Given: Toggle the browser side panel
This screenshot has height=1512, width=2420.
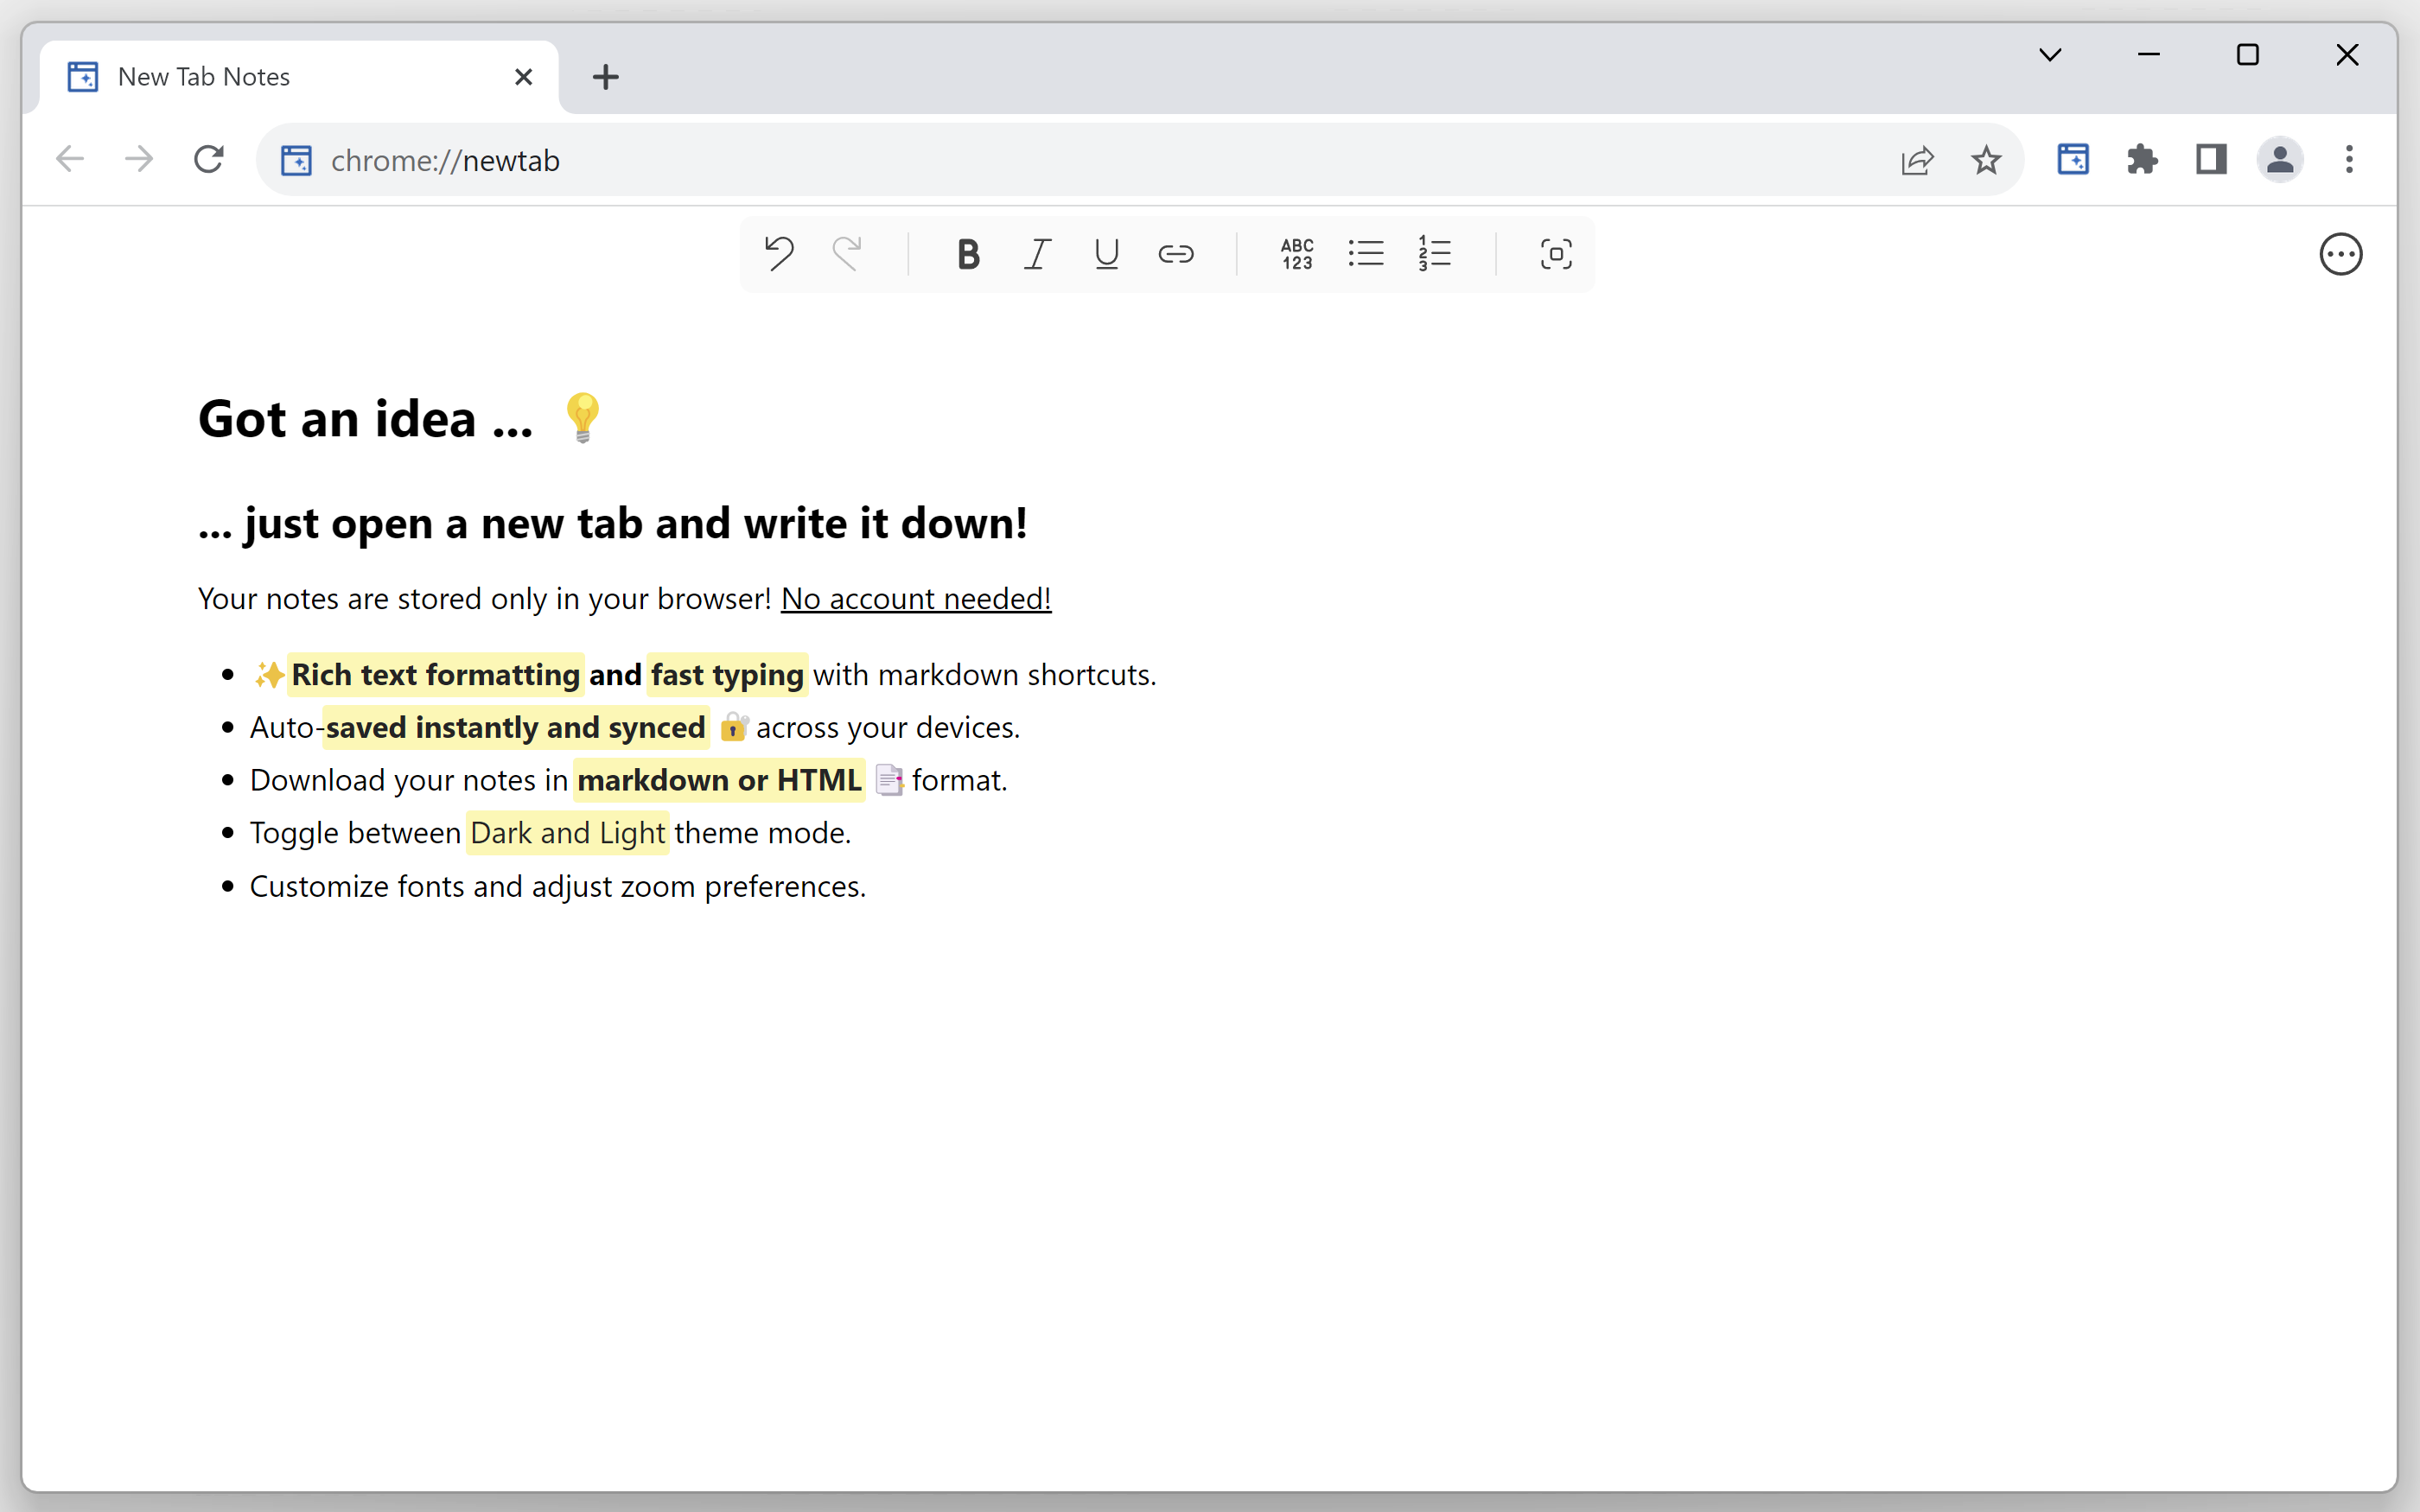Looking at the screenshot, I should (x=2211, y=159).
